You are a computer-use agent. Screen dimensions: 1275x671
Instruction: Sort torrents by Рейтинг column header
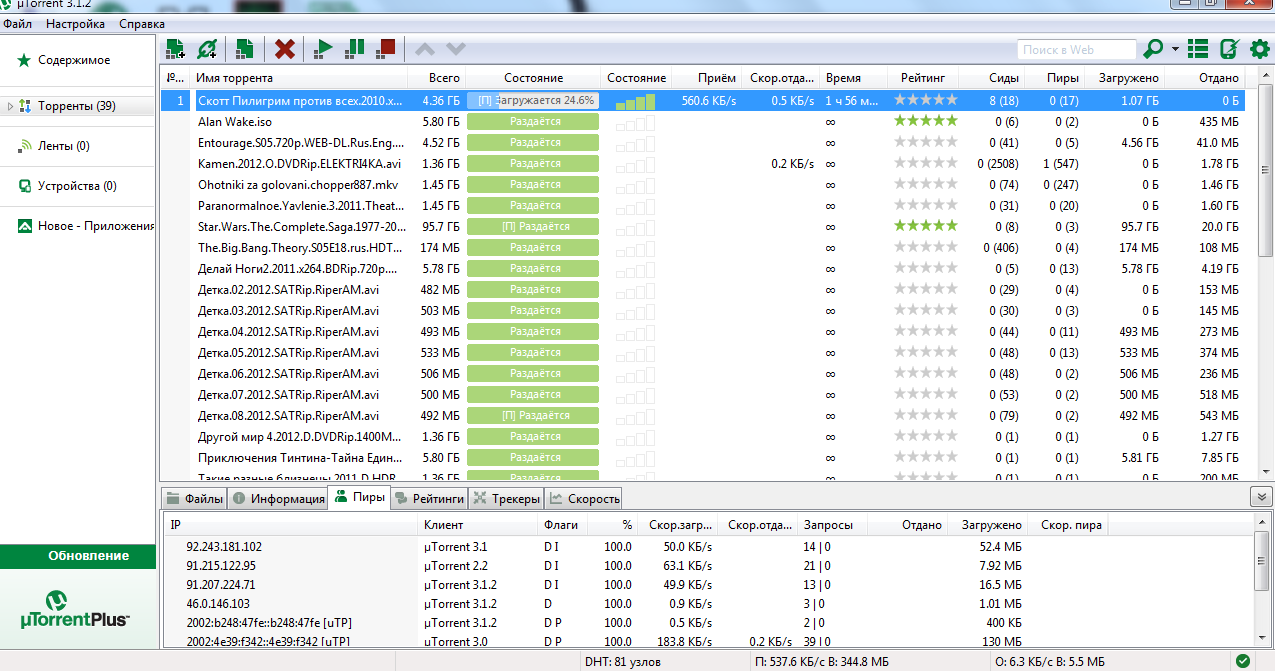(923, 78)
